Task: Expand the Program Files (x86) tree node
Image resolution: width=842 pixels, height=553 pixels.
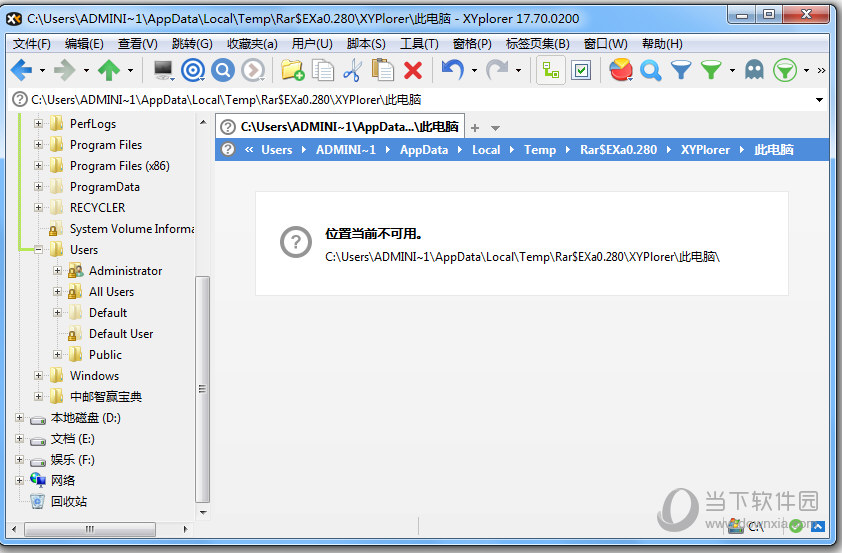Action: click(38, 166)
